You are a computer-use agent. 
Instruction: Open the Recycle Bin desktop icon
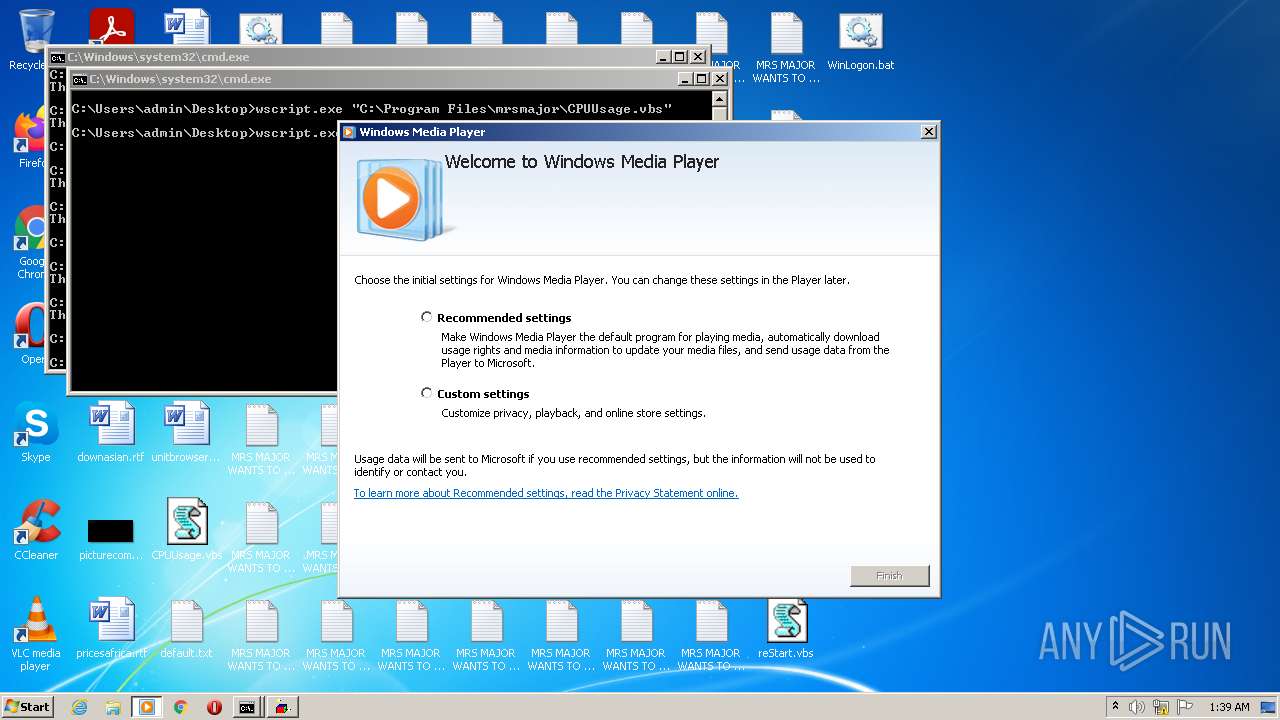pos(35,40)
